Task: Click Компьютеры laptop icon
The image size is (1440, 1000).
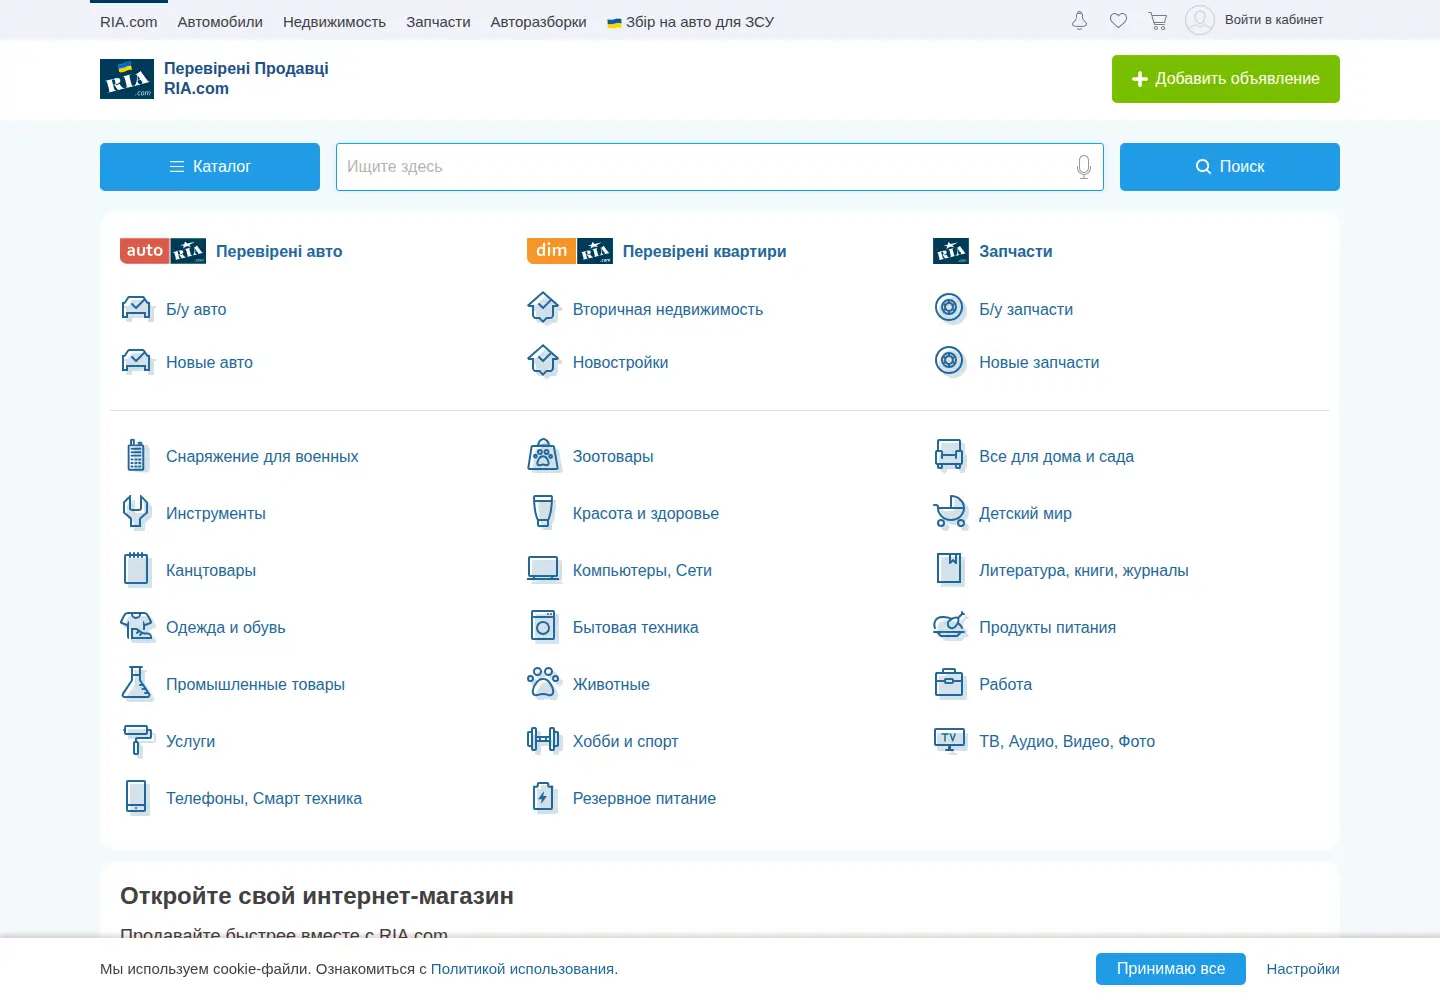Action: click(x=544, y=570)
